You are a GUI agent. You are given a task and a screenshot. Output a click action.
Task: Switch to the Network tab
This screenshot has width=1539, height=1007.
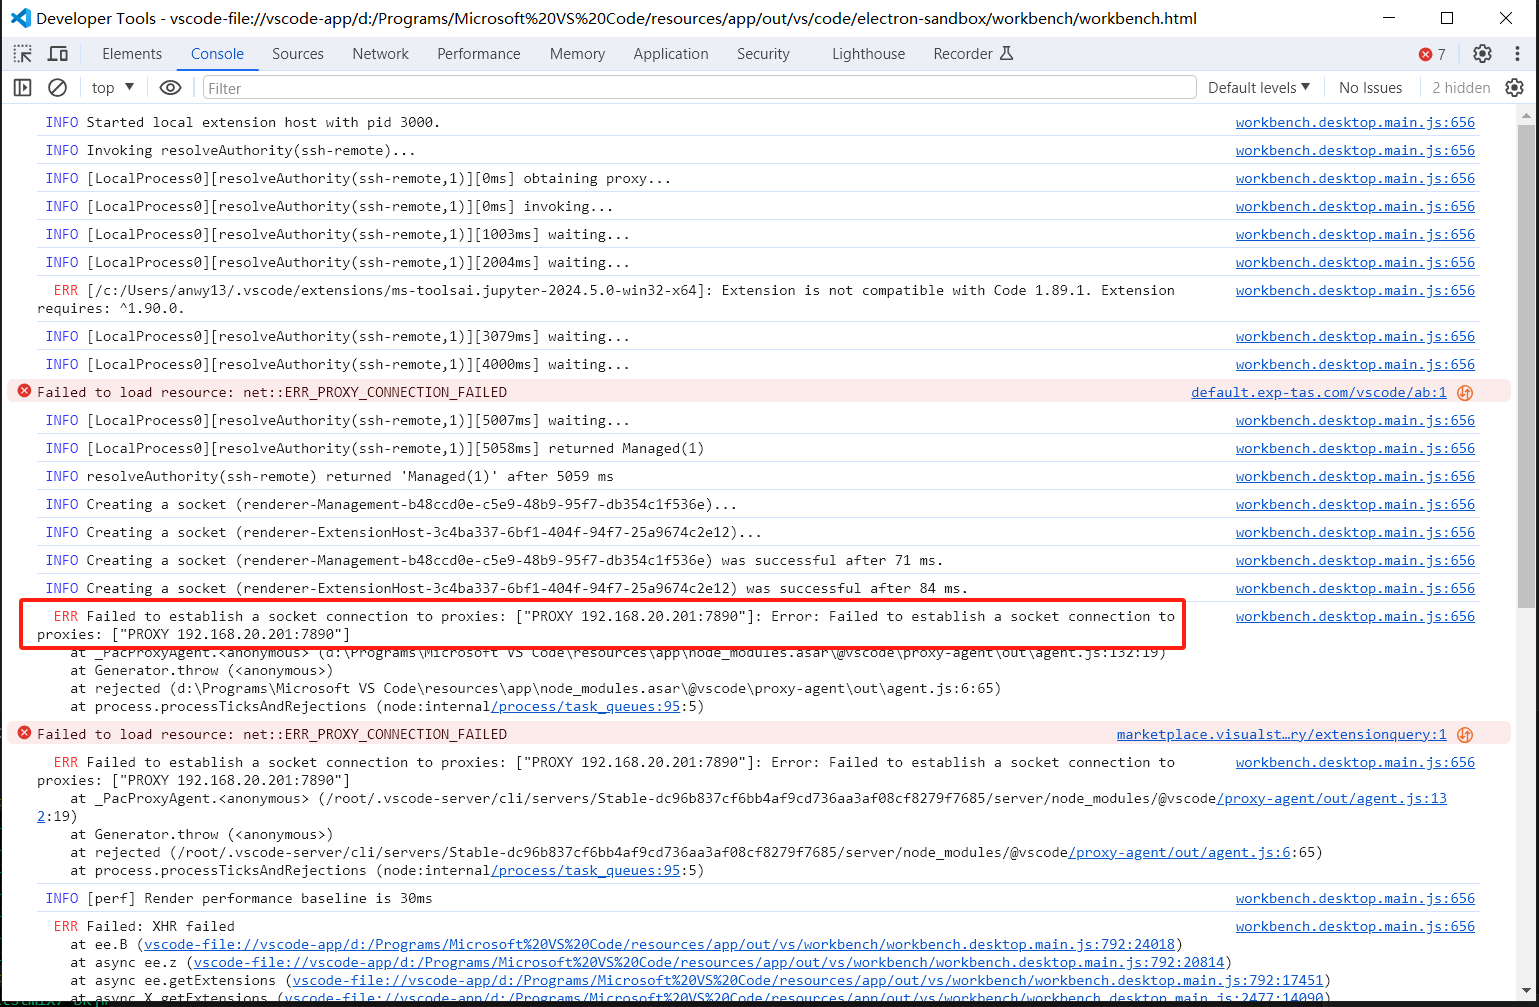(380, 54)
